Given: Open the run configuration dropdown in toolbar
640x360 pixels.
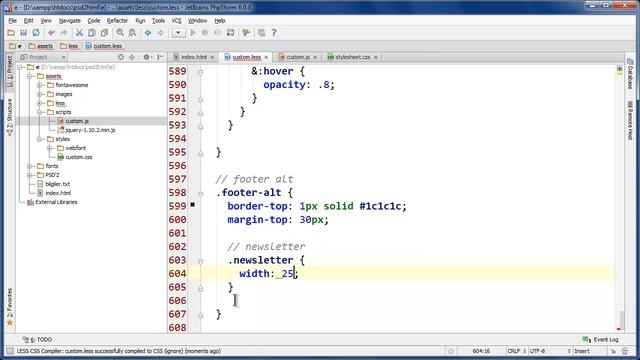Looking at the screenshot, I should pyautogui.click(x=178, y=33).
